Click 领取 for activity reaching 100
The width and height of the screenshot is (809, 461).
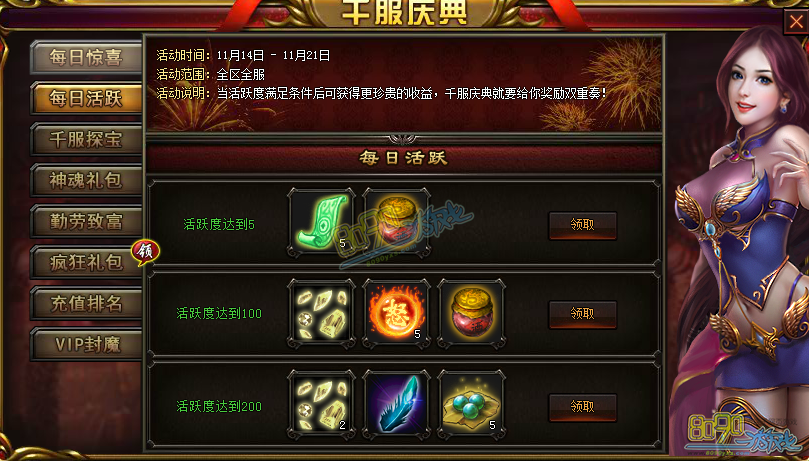pos(583,314)
